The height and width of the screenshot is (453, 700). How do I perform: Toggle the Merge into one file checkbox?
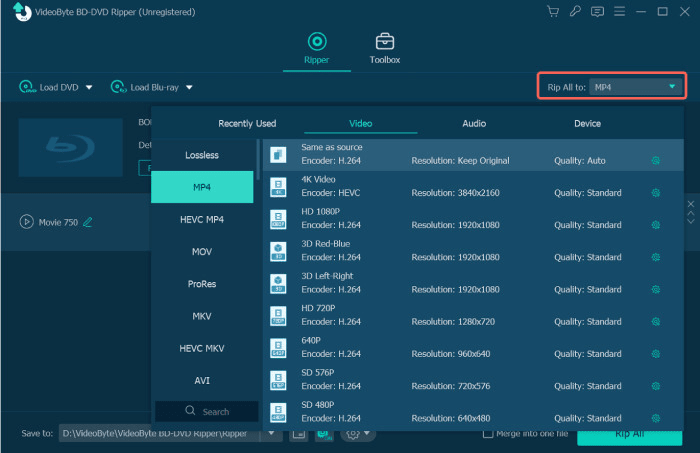tap(488, 433)
